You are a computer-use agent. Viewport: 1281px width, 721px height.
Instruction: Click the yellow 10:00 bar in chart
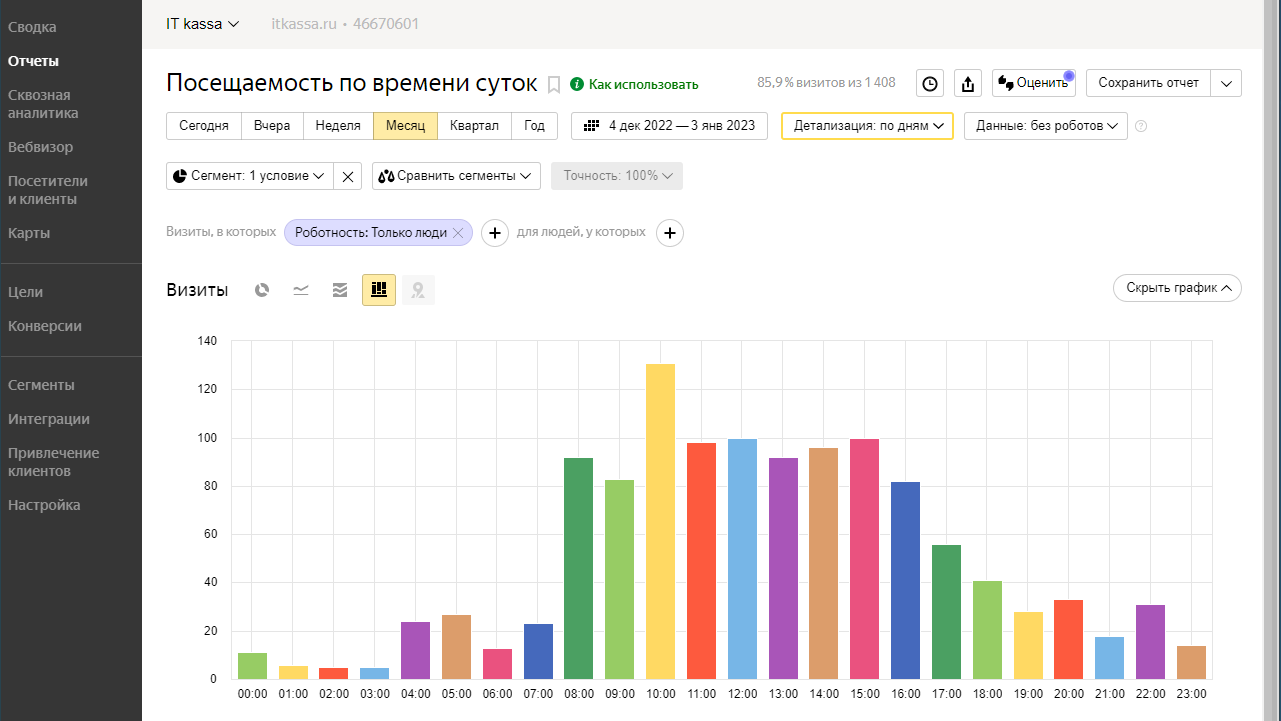[660, 521]
